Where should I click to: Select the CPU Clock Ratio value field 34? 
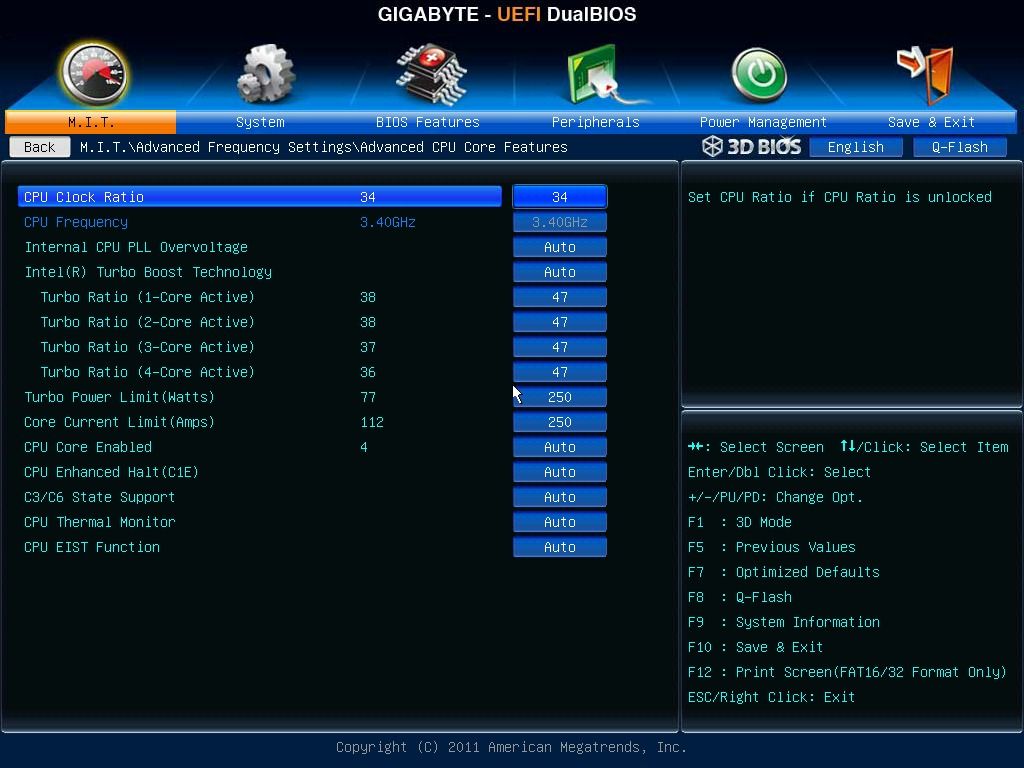pyautogui.click(x=560, y=197)
